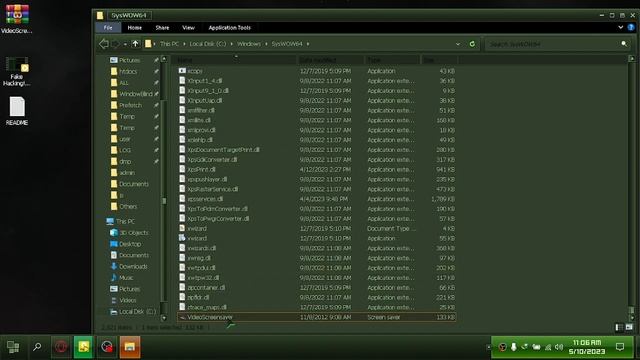The height and width of the screenshot is (360, 640).
Task: Open the notification center icon
Action: click(x=620, y=347)
